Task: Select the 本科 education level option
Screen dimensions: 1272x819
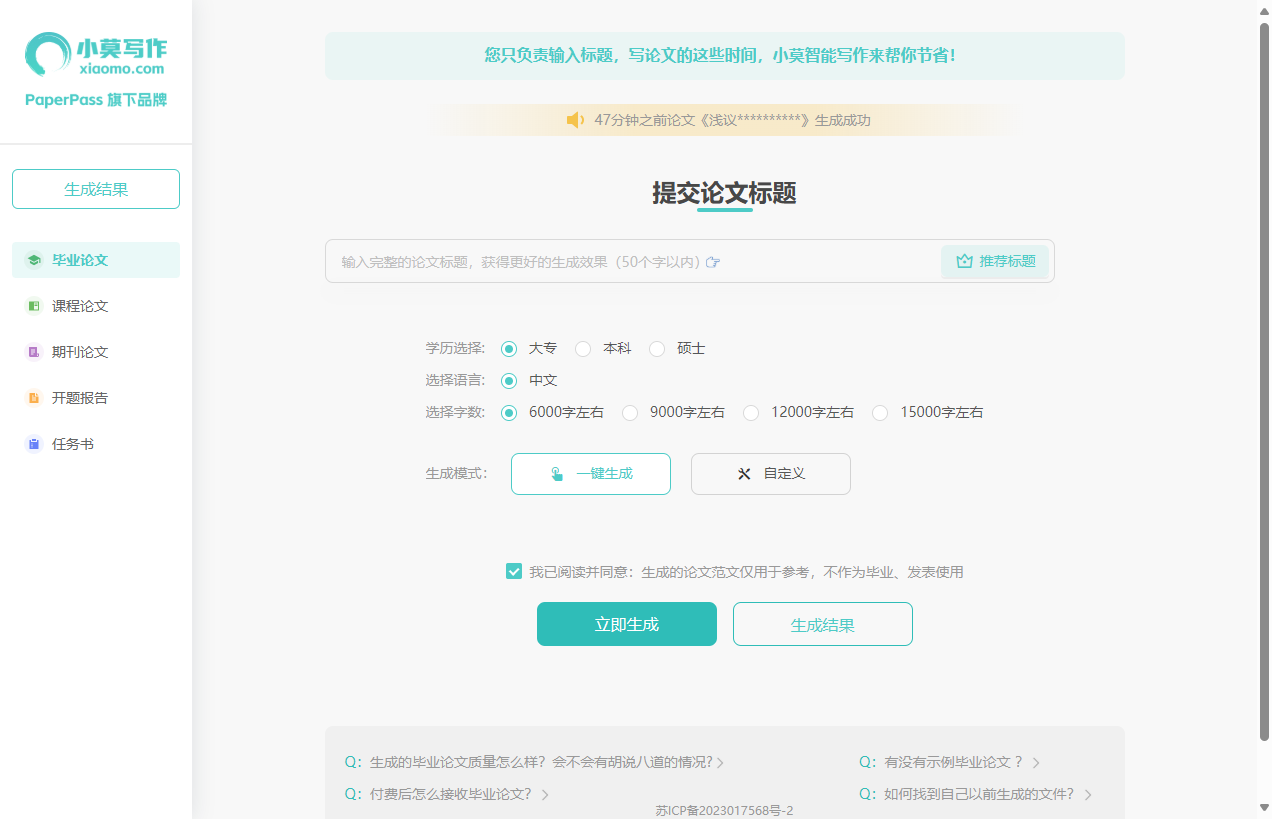Action: [583, 348]
